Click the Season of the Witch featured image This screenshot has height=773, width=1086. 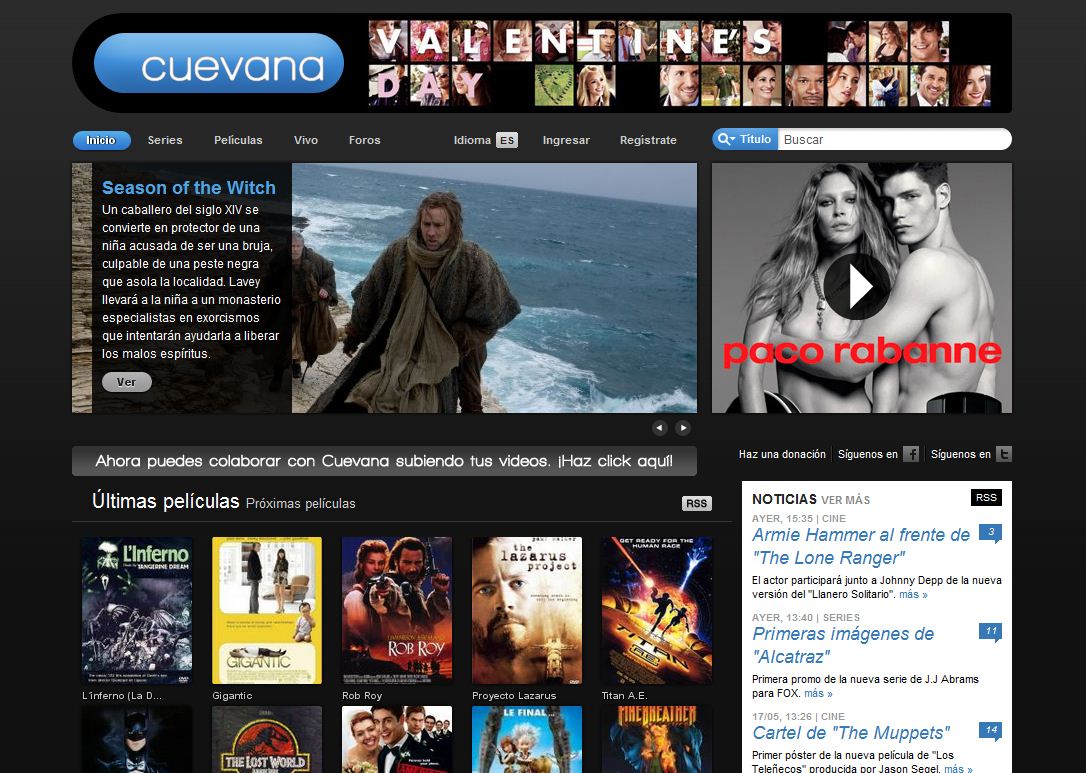pos(495,288)
